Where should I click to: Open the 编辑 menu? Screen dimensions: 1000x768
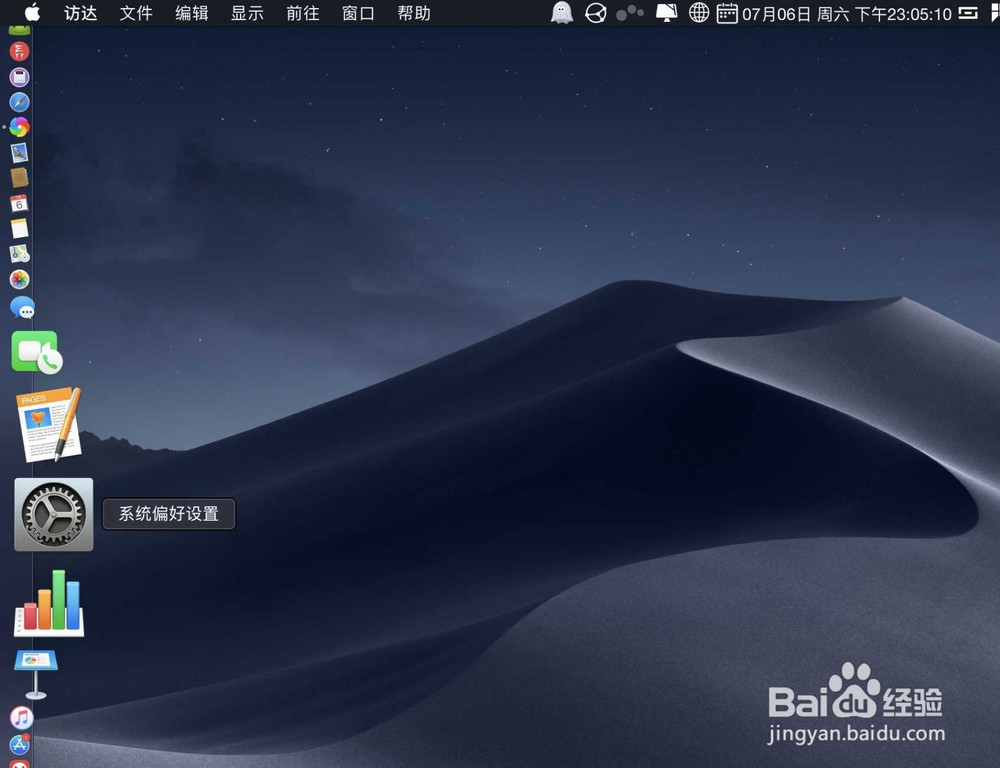(x=191, y=13)
